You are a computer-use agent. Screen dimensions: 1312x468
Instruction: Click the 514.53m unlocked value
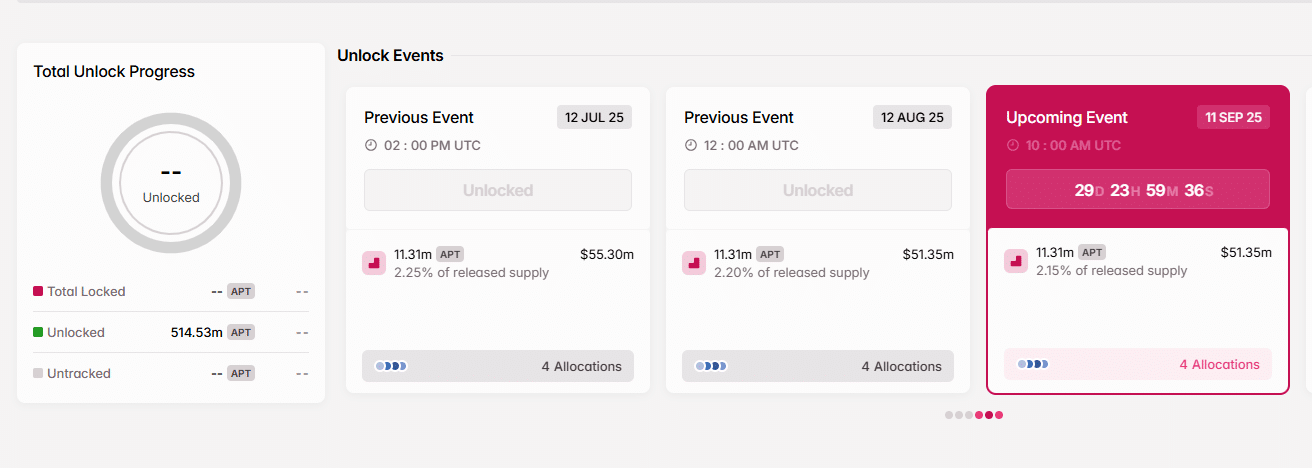[196, 332]
